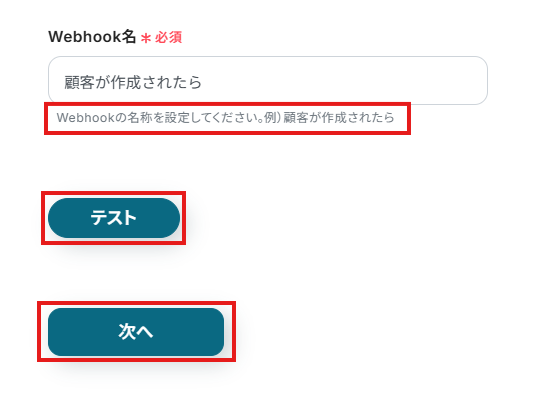Tap the テスト label on the test button
The height and width of the screenshot is (408, 548).
click(114, 218)
